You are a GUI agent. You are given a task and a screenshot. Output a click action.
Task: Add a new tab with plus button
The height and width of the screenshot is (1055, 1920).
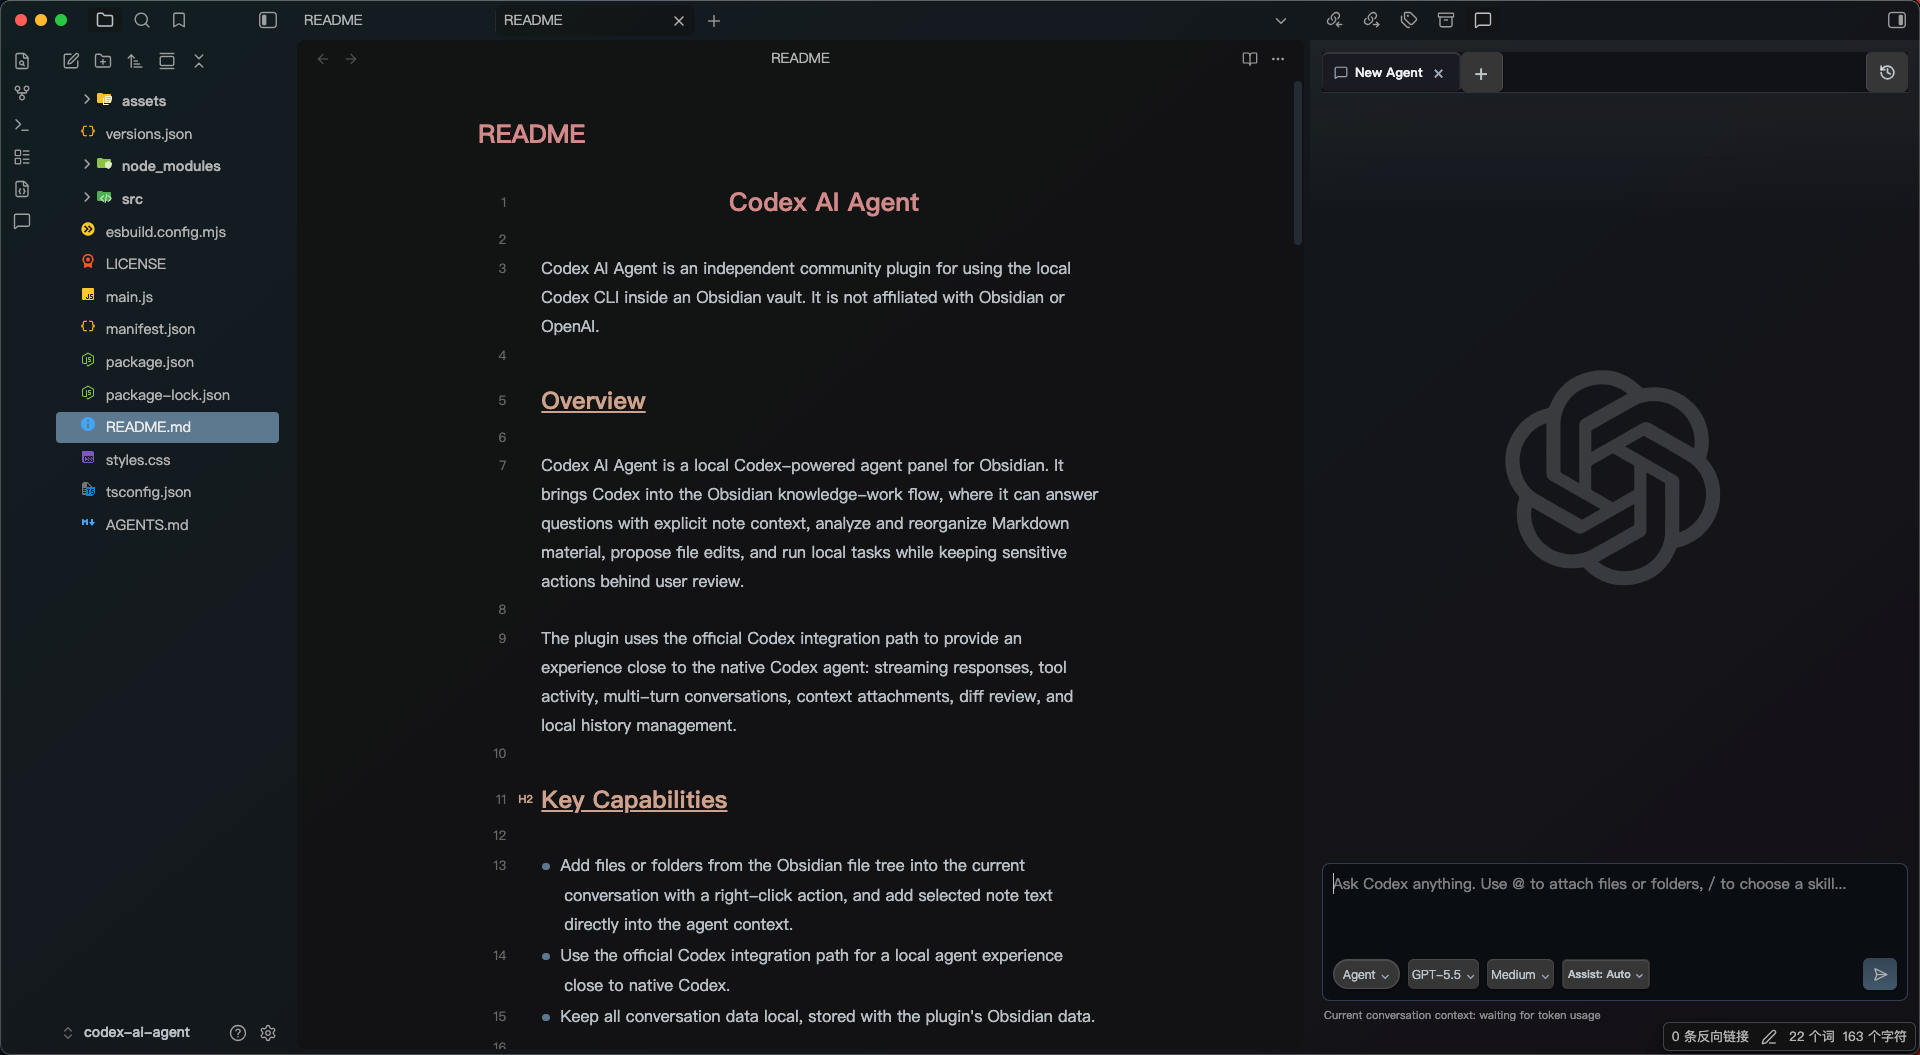[x=714, y=21]
